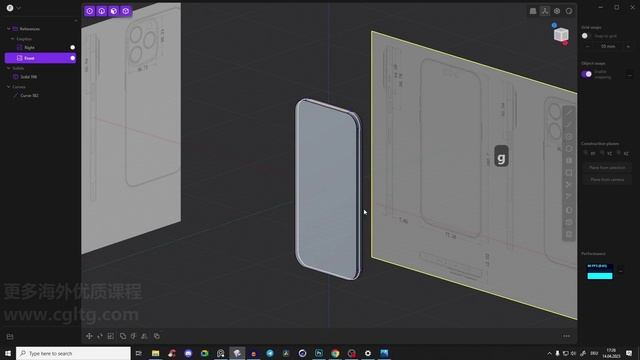Image resolution: width=640 pixels, height=360 pixels.
Task: Increase grid size with plus button
Action: (x=628, y=47)
